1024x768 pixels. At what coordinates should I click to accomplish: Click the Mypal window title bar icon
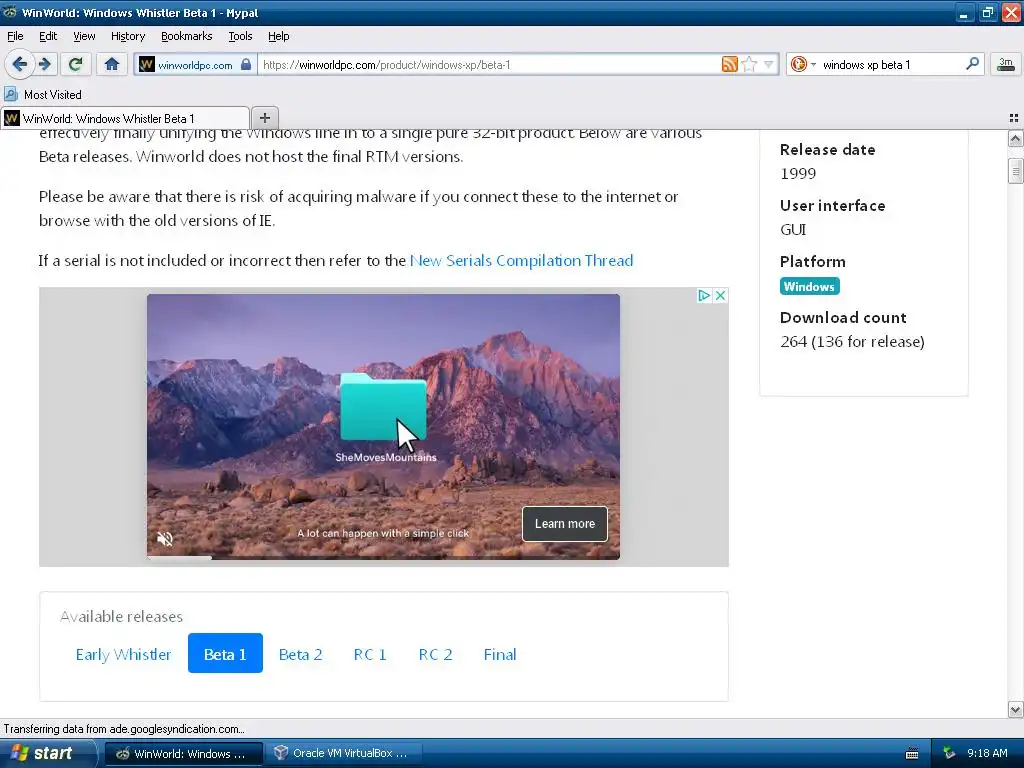10,12
